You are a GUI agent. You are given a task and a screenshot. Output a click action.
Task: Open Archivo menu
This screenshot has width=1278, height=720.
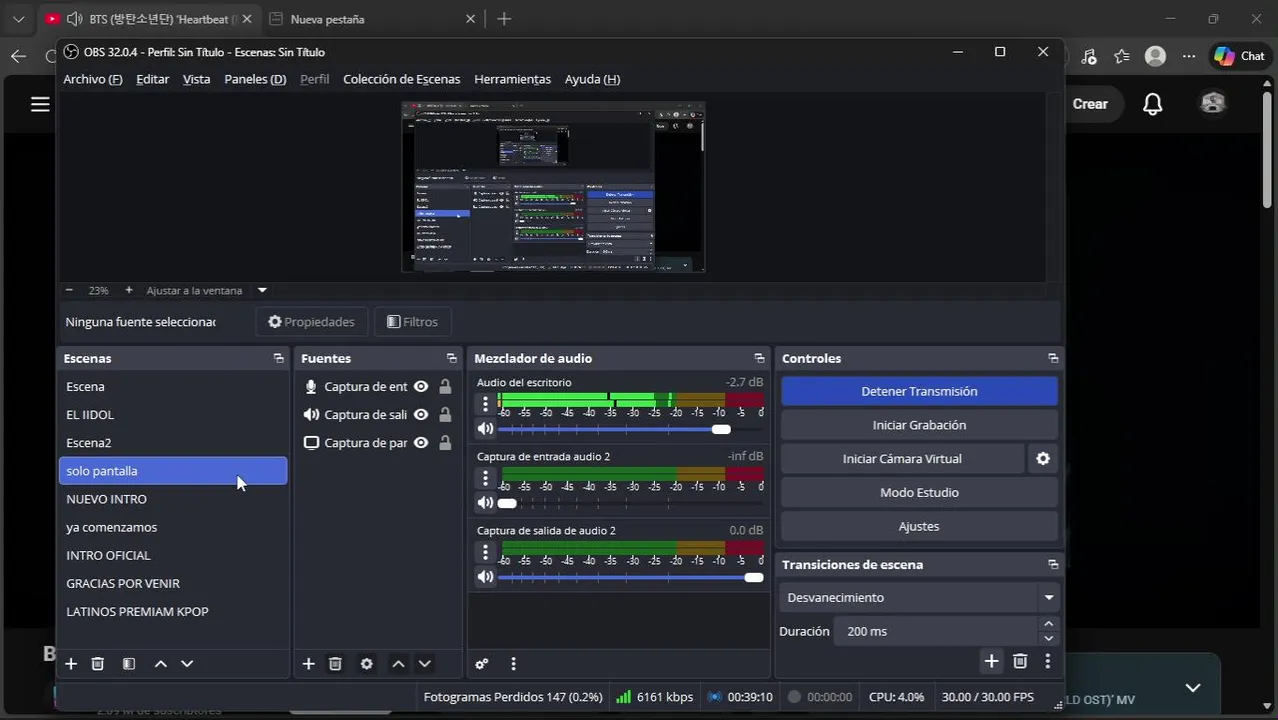[92, 79]
